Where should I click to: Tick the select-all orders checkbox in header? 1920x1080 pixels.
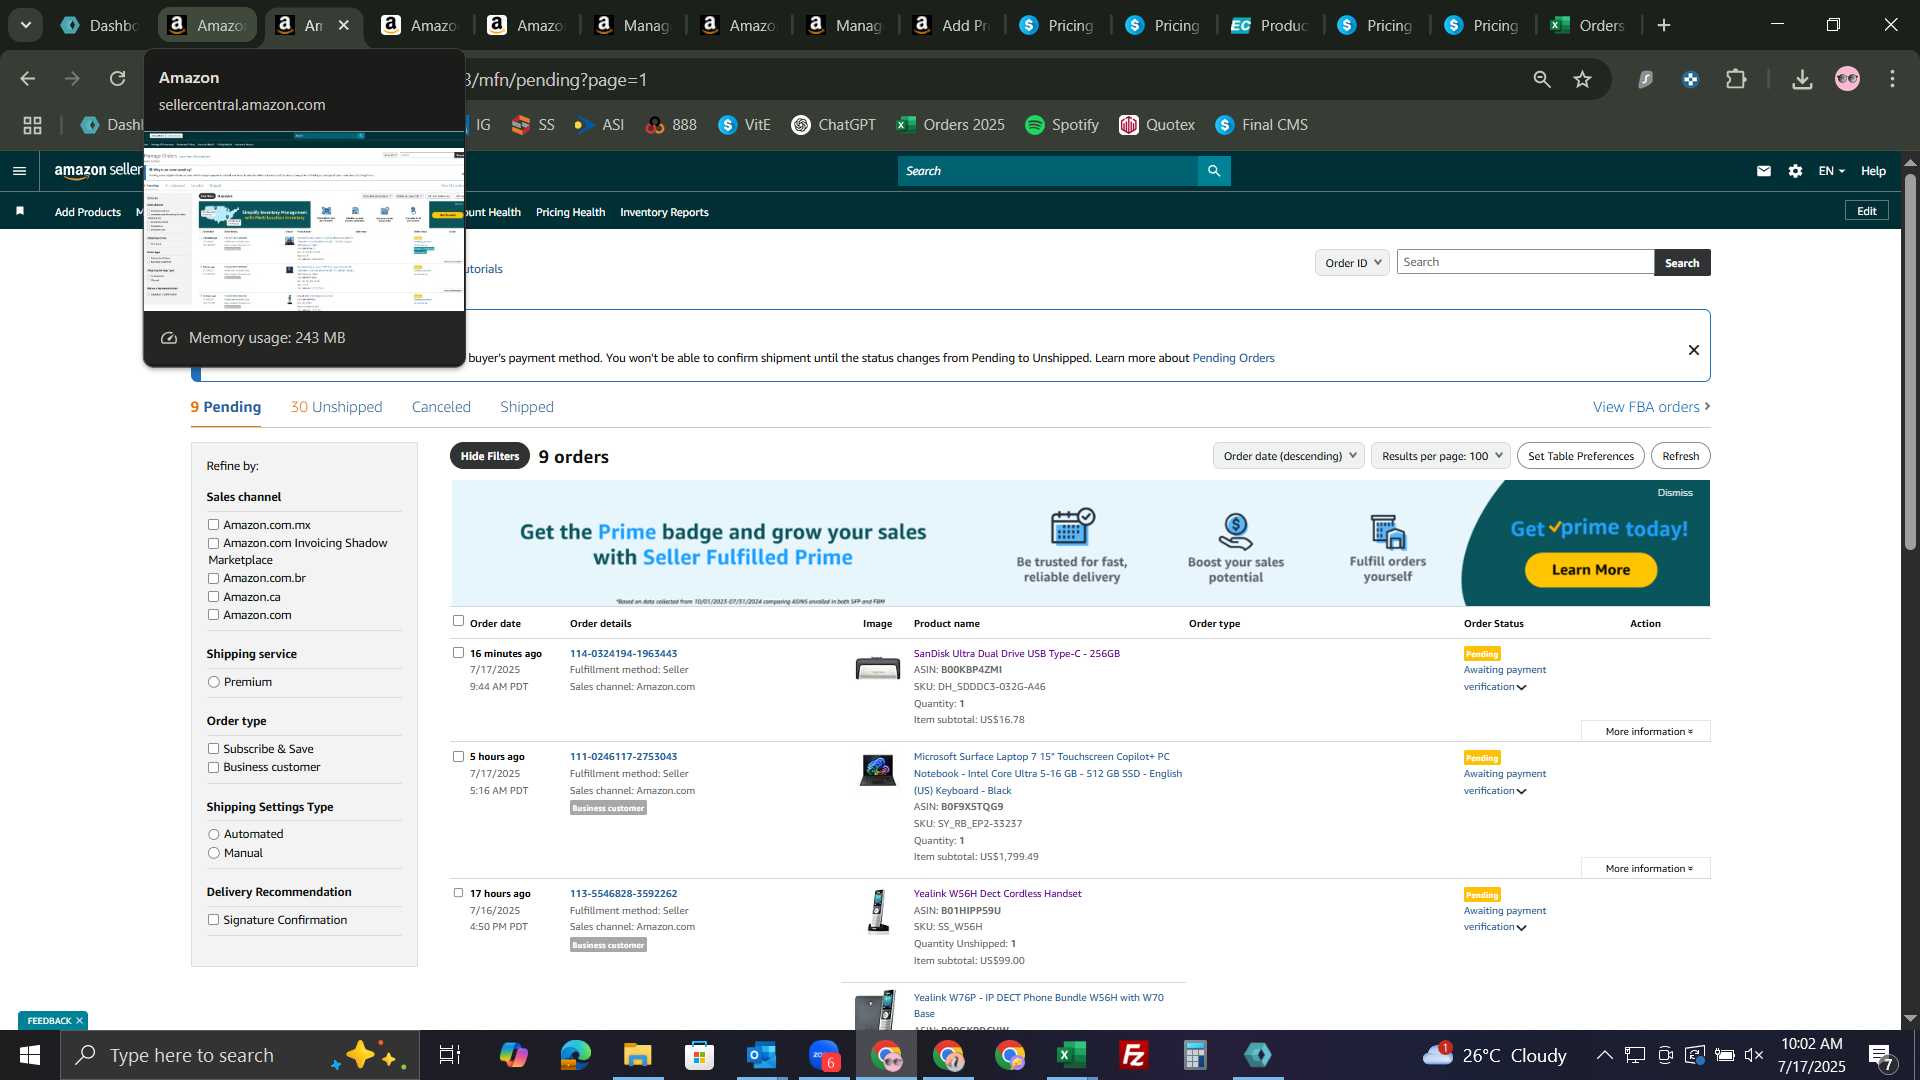point(458,621)
